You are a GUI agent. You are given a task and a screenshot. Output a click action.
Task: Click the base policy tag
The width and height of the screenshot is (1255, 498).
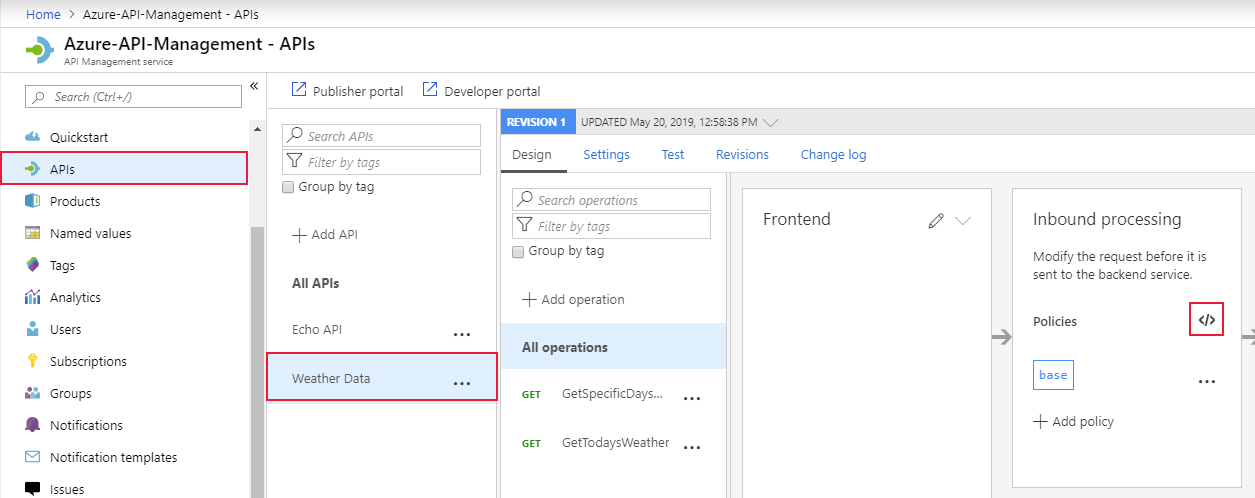pyautogui.click(x=1053, y=375)
